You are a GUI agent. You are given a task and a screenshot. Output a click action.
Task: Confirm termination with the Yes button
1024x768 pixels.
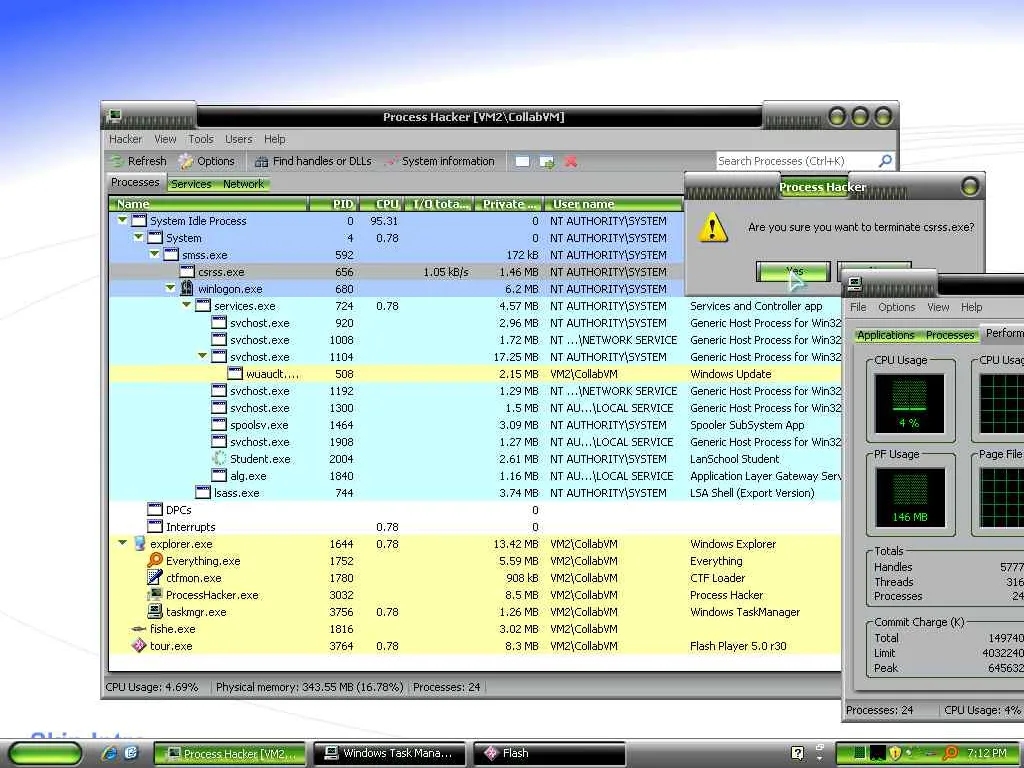point(793,271)
